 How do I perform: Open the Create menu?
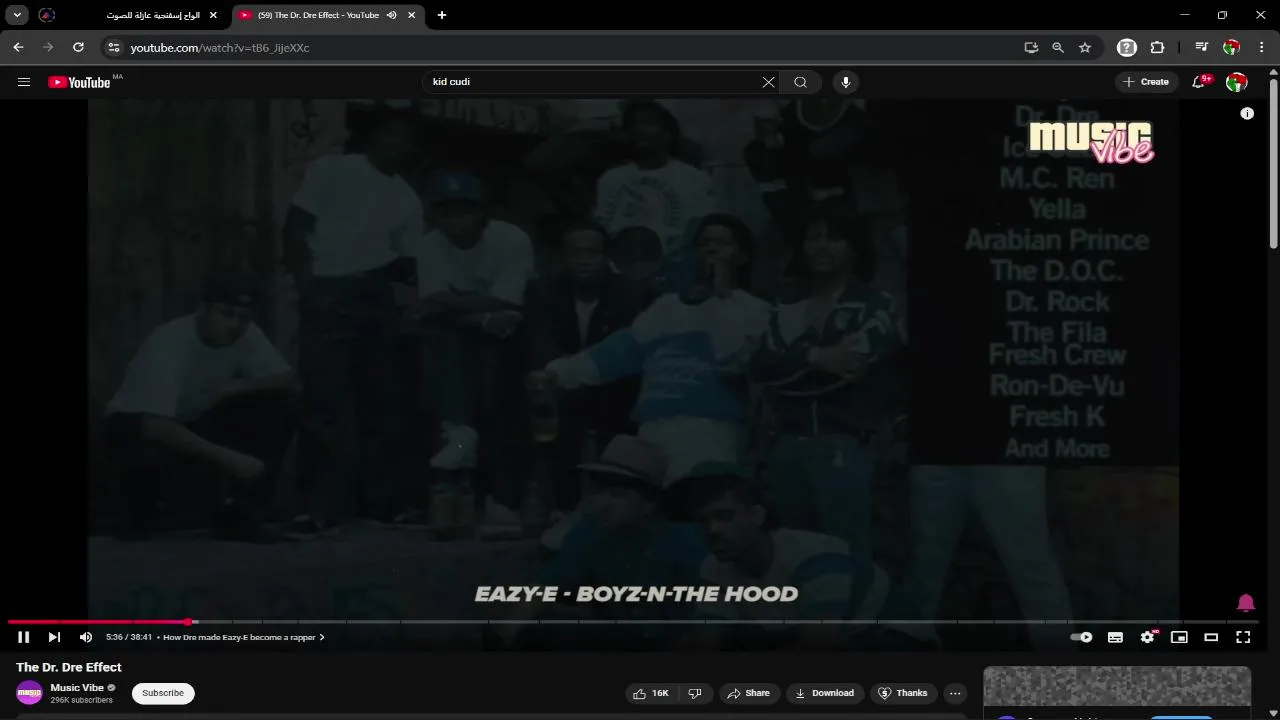click(x=1146, y=82)
